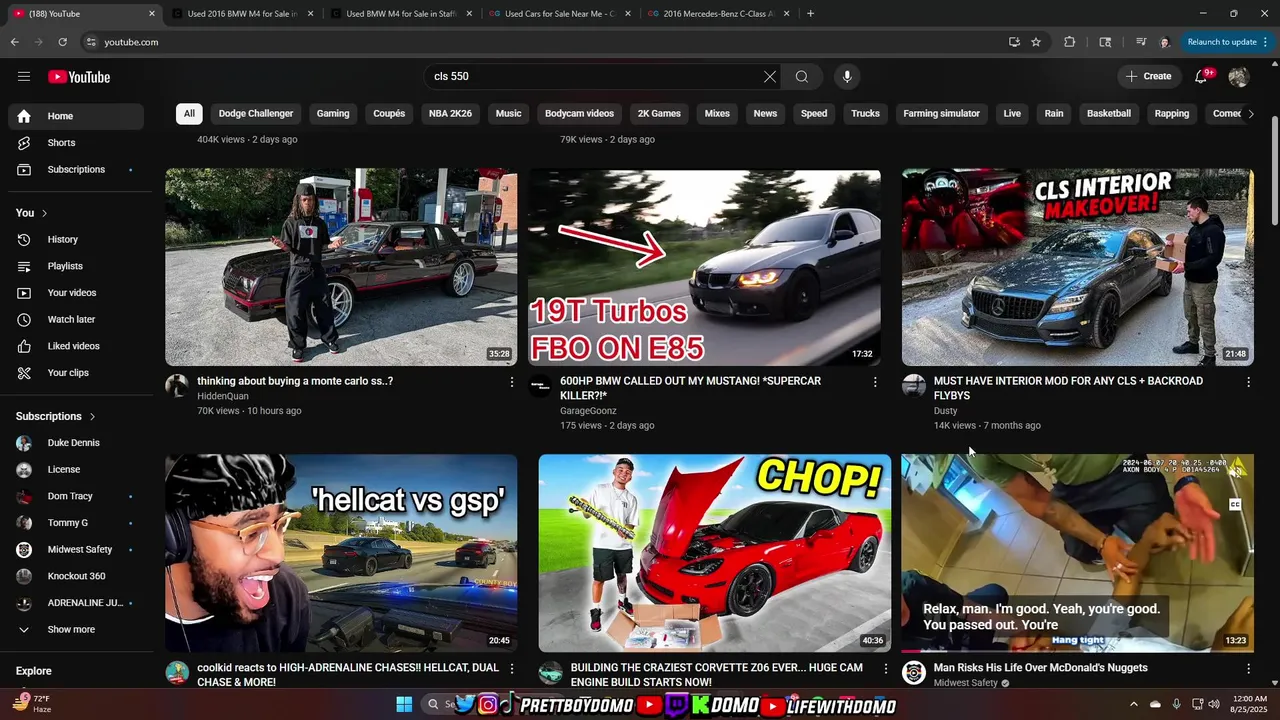Open the HiddenQuan channel name link
The height and width of the screenshot is (720, 1280).
click(x=223, y=396)
